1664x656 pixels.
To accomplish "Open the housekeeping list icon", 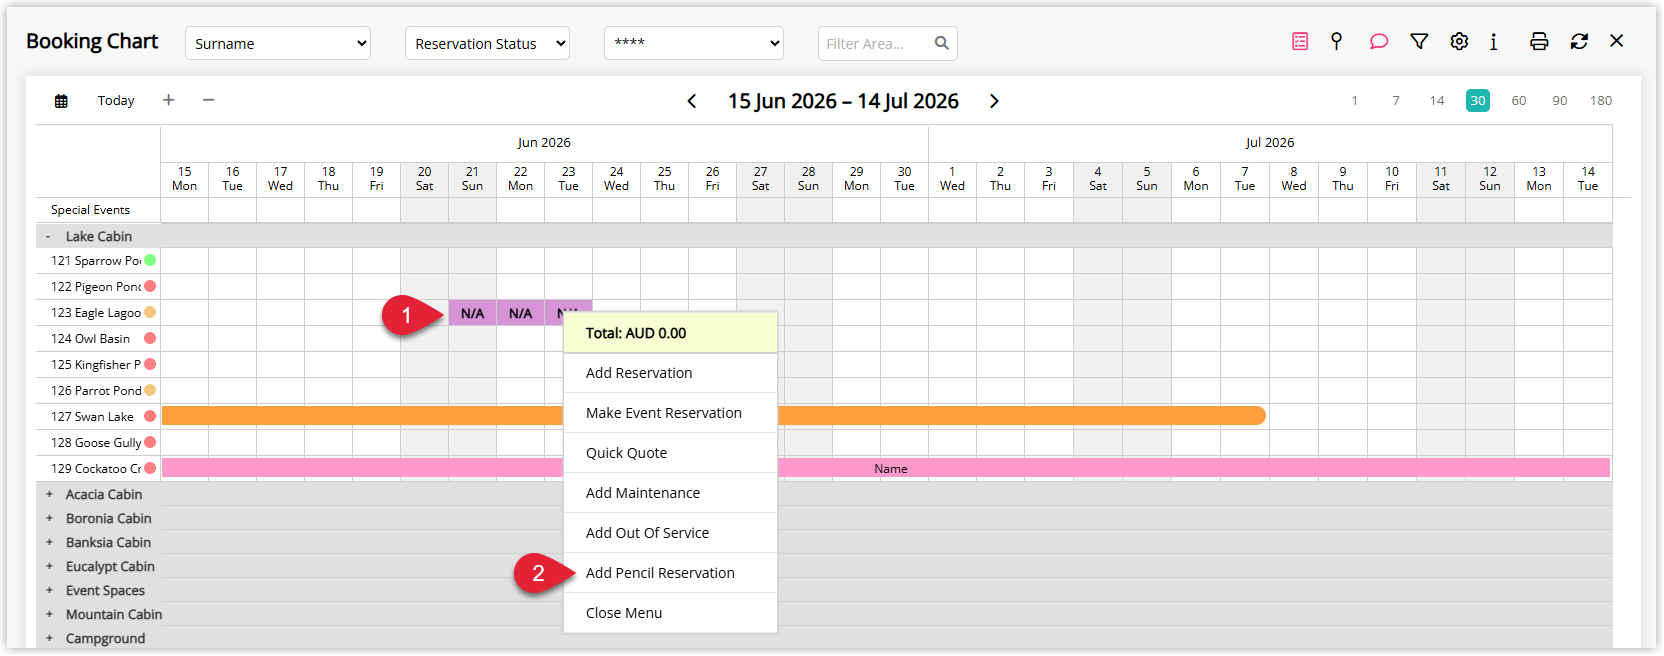I will (1300, 41).
